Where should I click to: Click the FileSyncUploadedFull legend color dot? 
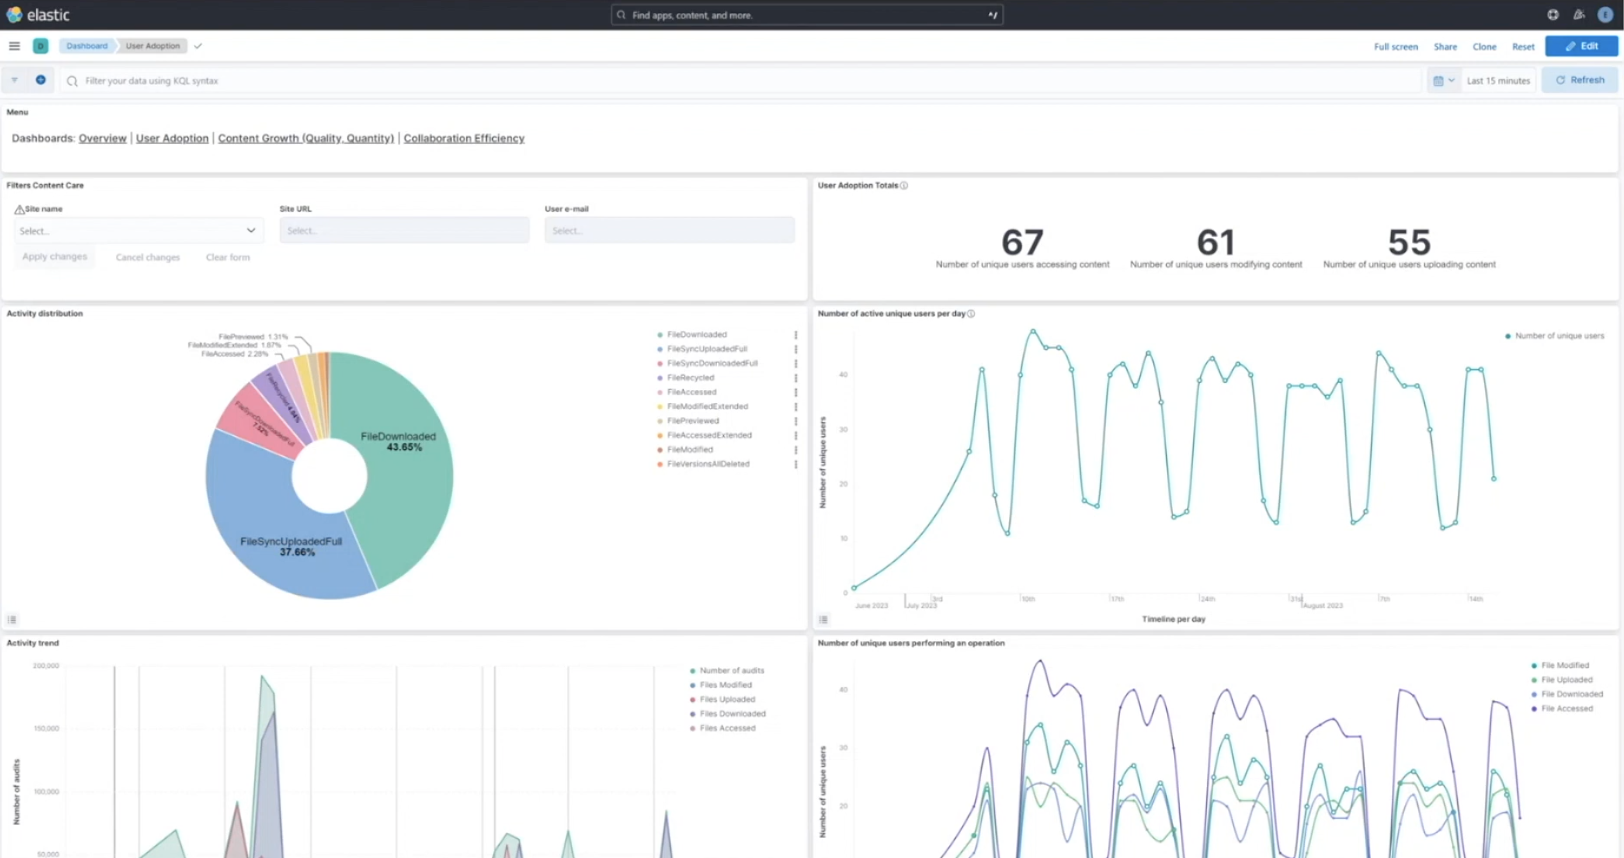point(660,349)
